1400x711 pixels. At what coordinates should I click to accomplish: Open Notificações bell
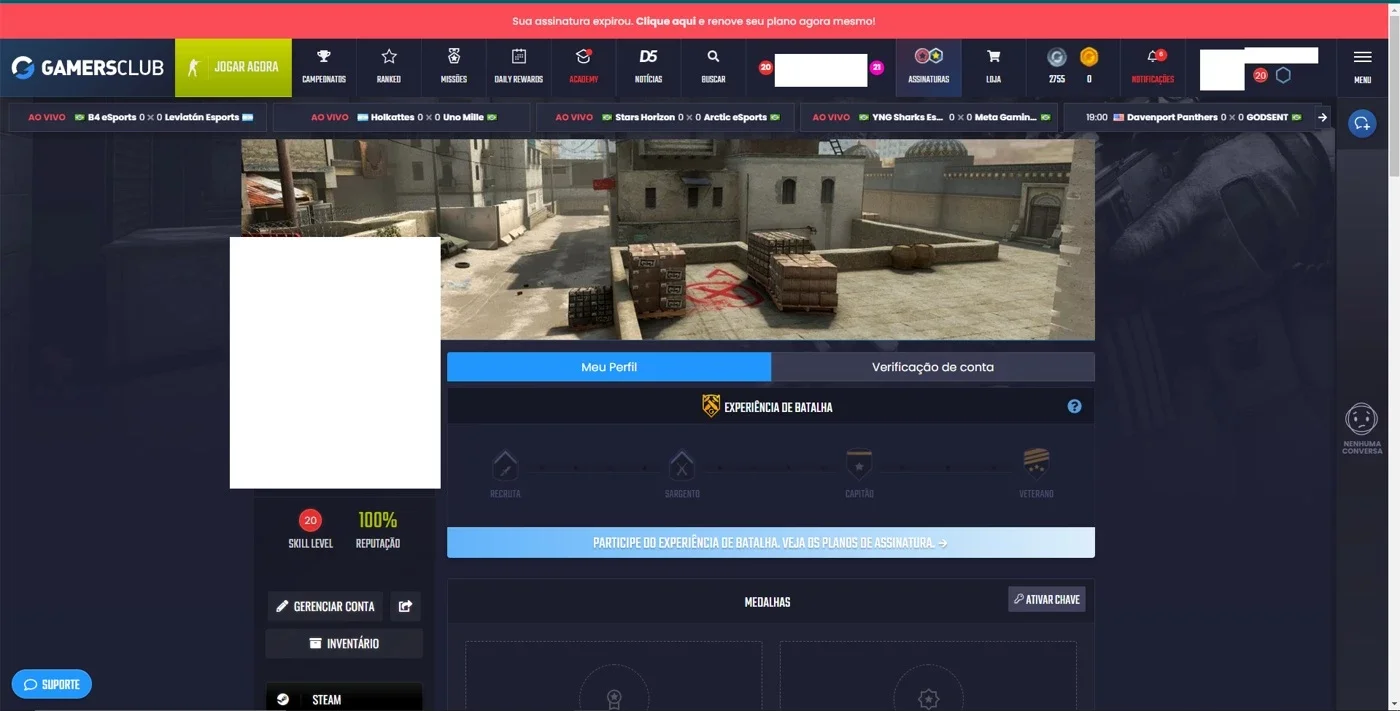(1153, 67)
